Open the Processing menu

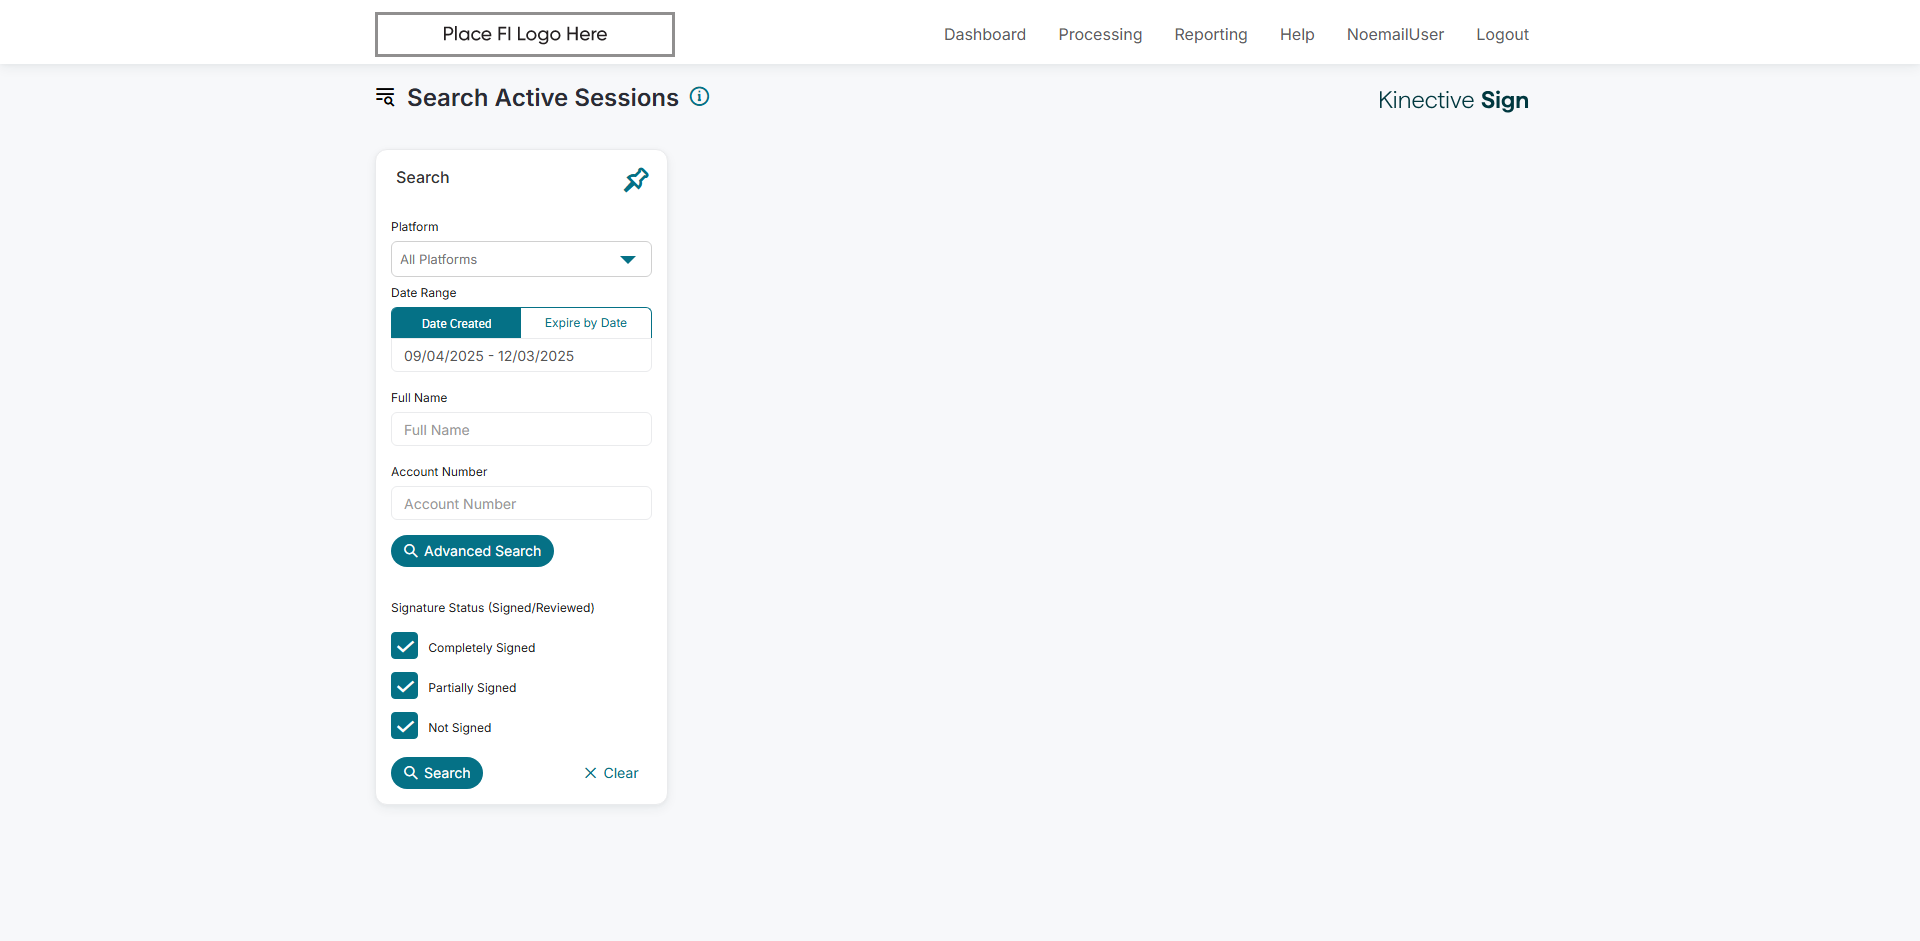tap(1099, 34)
